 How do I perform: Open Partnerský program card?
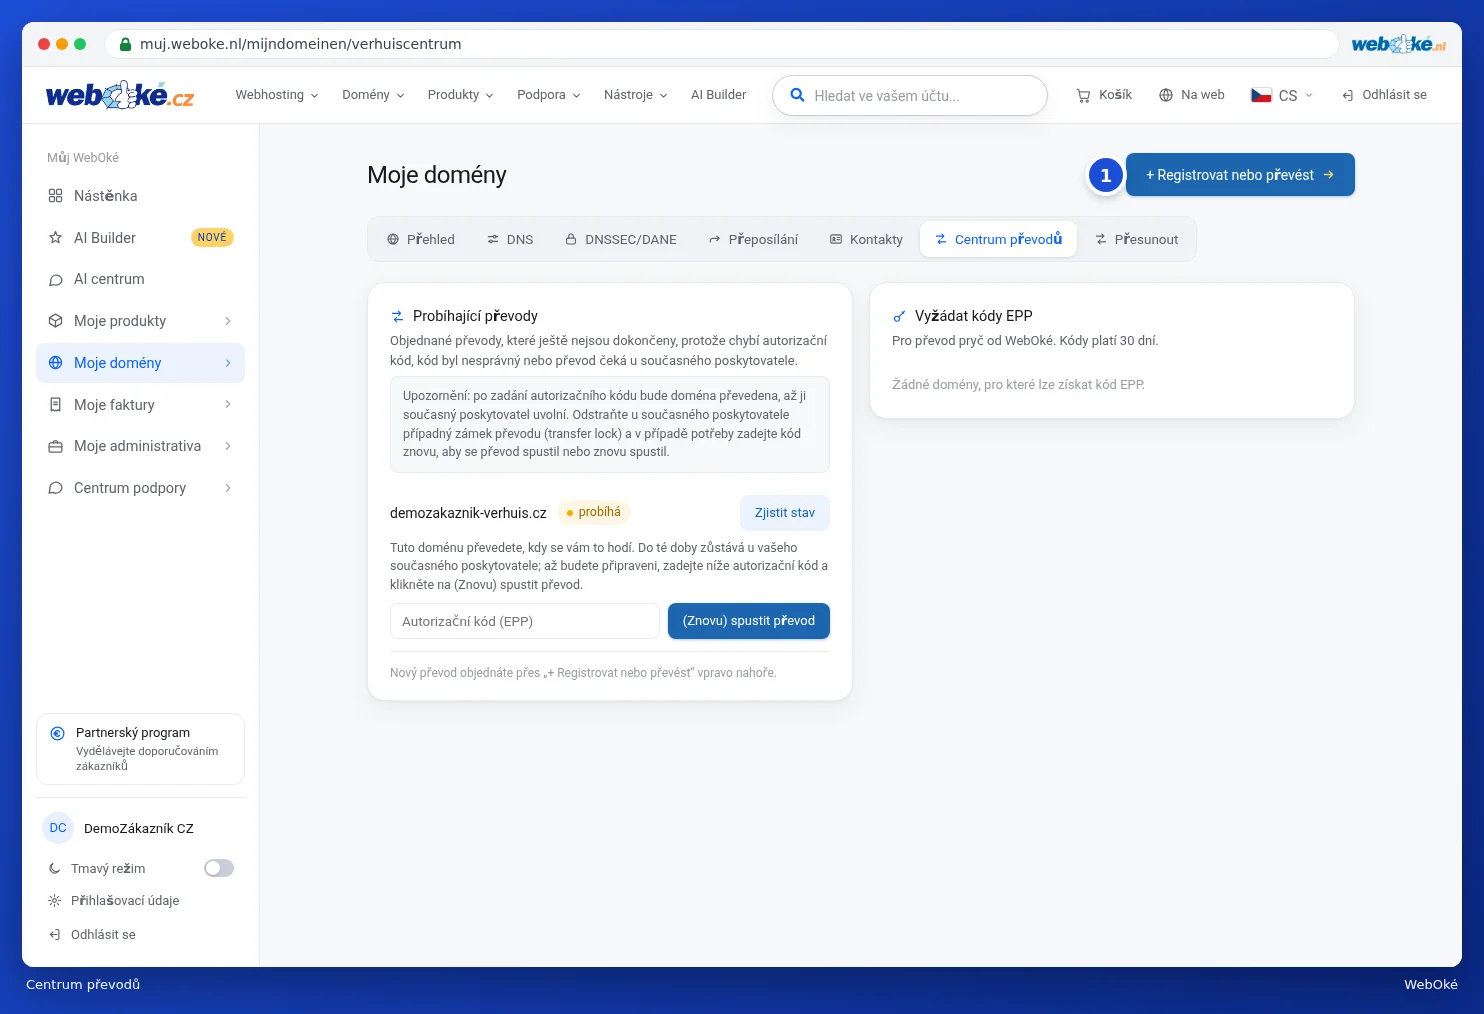tap(140, 749)
